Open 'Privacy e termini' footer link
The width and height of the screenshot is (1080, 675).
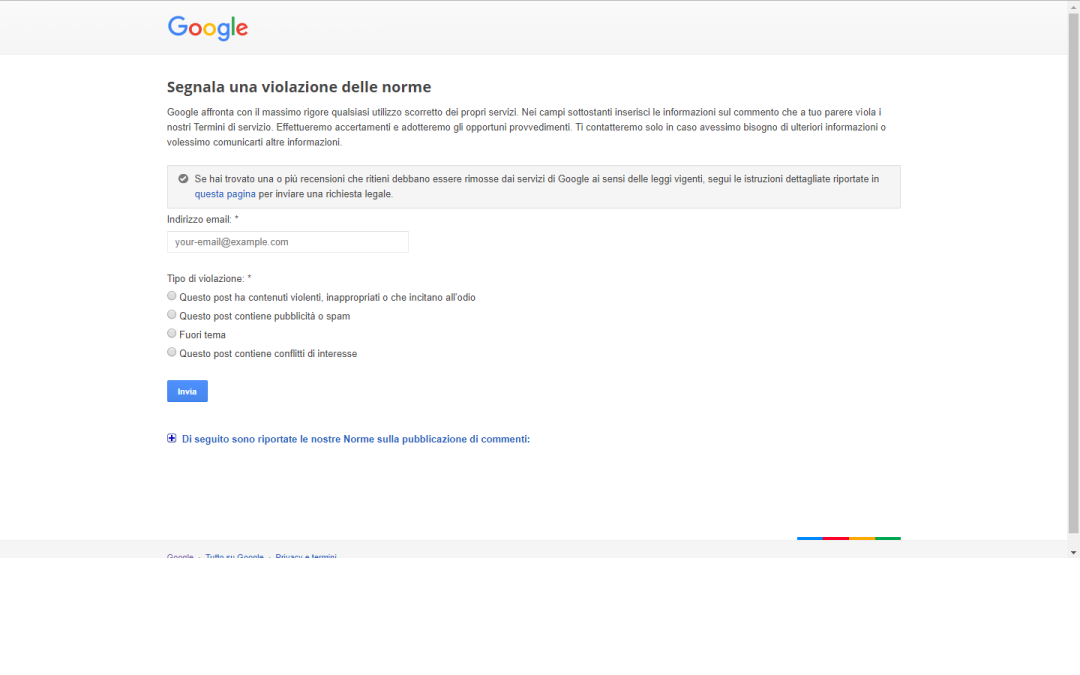click(306, 556)
